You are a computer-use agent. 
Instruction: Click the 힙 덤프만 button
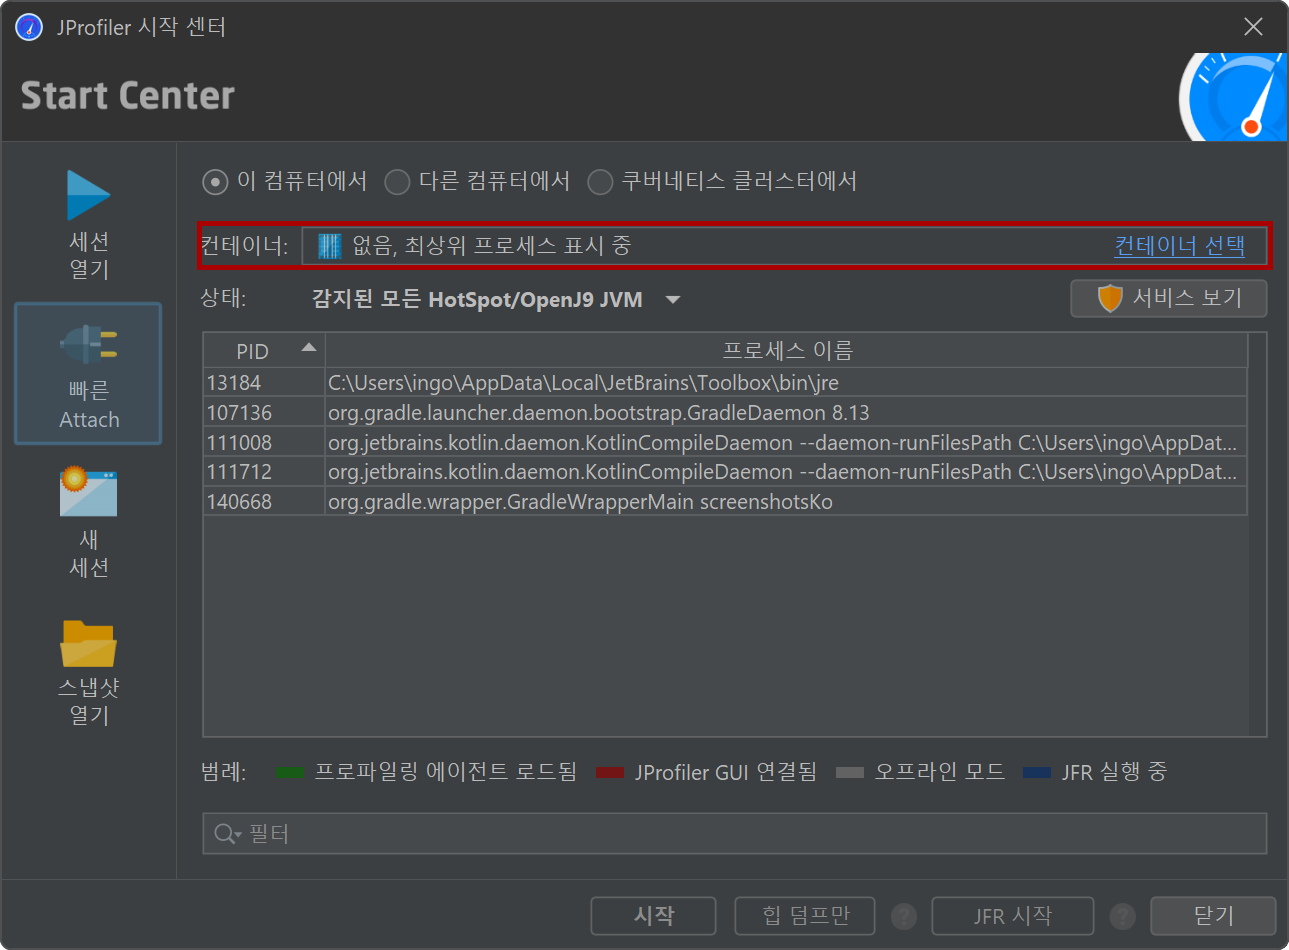click(x=805, y=916)
